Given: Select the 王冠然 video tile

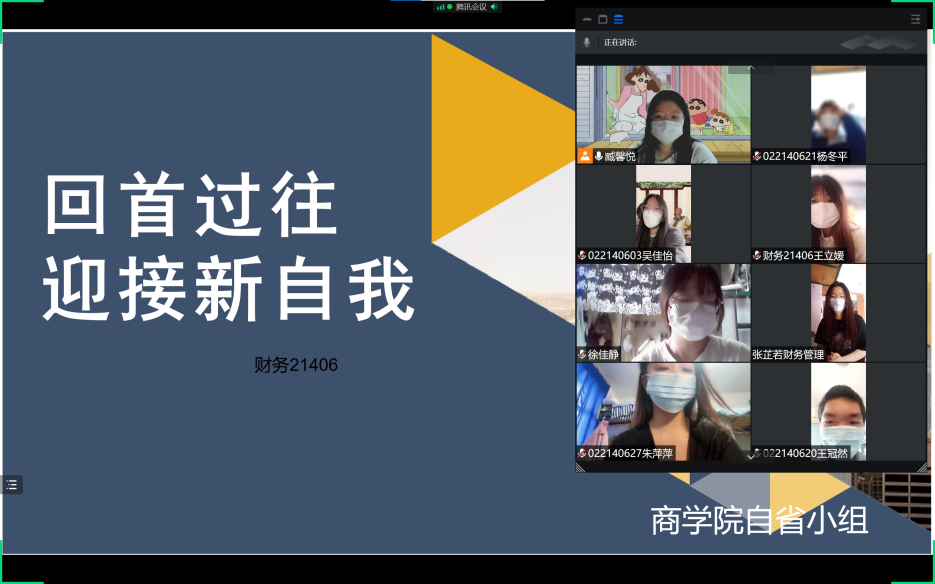Looking at the screenshot, I should coord(838,411).
